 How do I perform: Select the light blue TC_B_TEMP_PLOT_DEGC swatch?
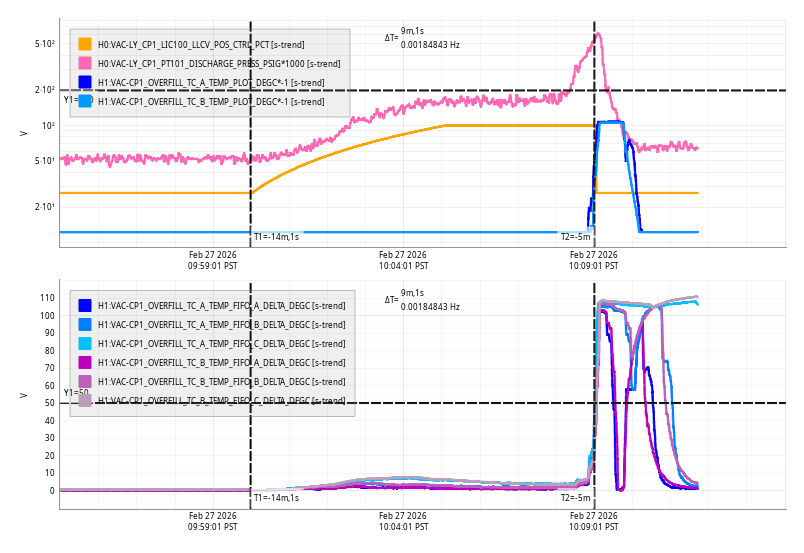85,101
